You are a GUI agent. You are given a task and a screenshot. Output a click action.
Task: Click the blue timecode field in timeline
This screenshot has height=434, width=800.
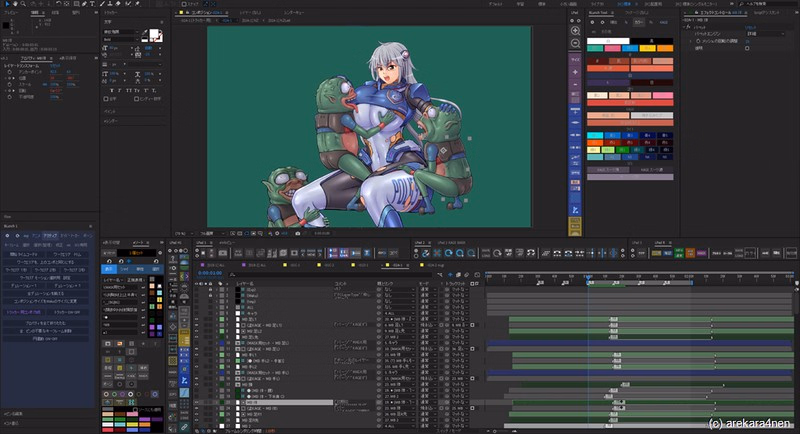(209, 272)
